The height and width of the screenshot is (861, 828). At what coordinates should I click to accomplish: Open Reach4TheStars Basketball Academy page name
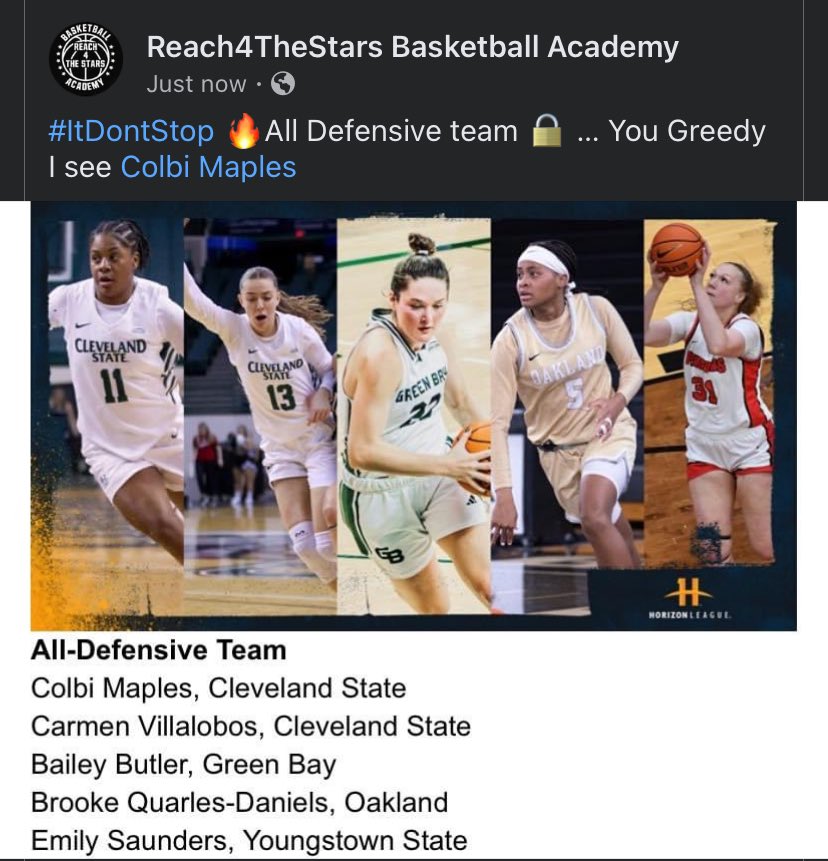point(412,47)
